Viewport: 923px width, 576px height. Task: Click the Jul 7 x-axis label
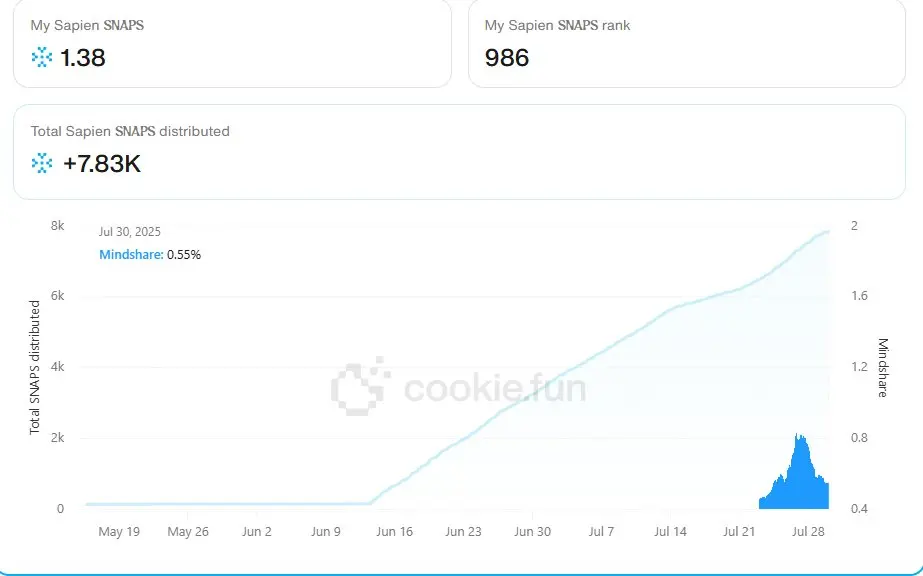pyautogui.click(x=601, y=531)
